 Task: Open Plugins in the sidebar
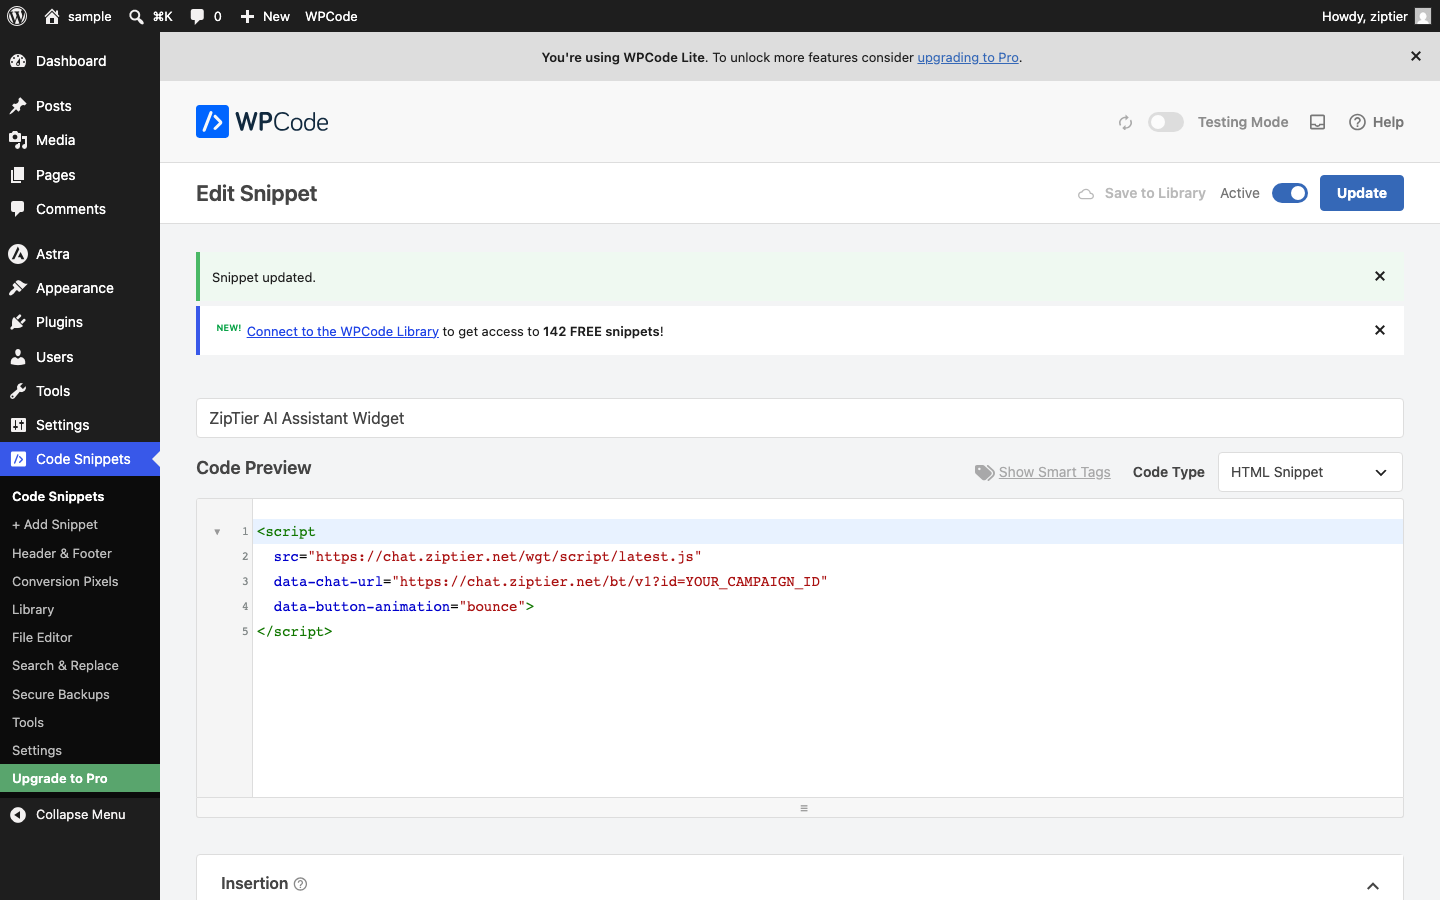pos(80,322)
